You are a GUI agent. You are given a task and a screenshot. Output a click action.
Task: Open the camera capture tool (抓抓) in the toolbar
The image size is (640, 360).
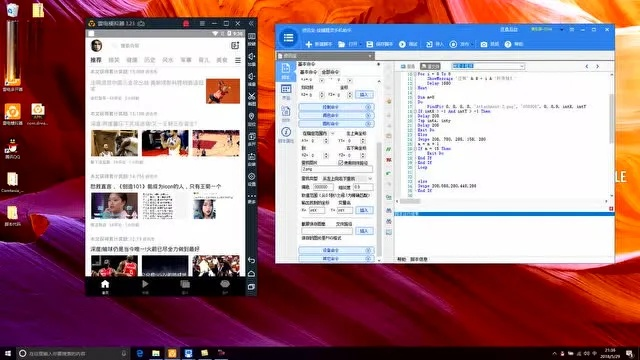(490, 44)
